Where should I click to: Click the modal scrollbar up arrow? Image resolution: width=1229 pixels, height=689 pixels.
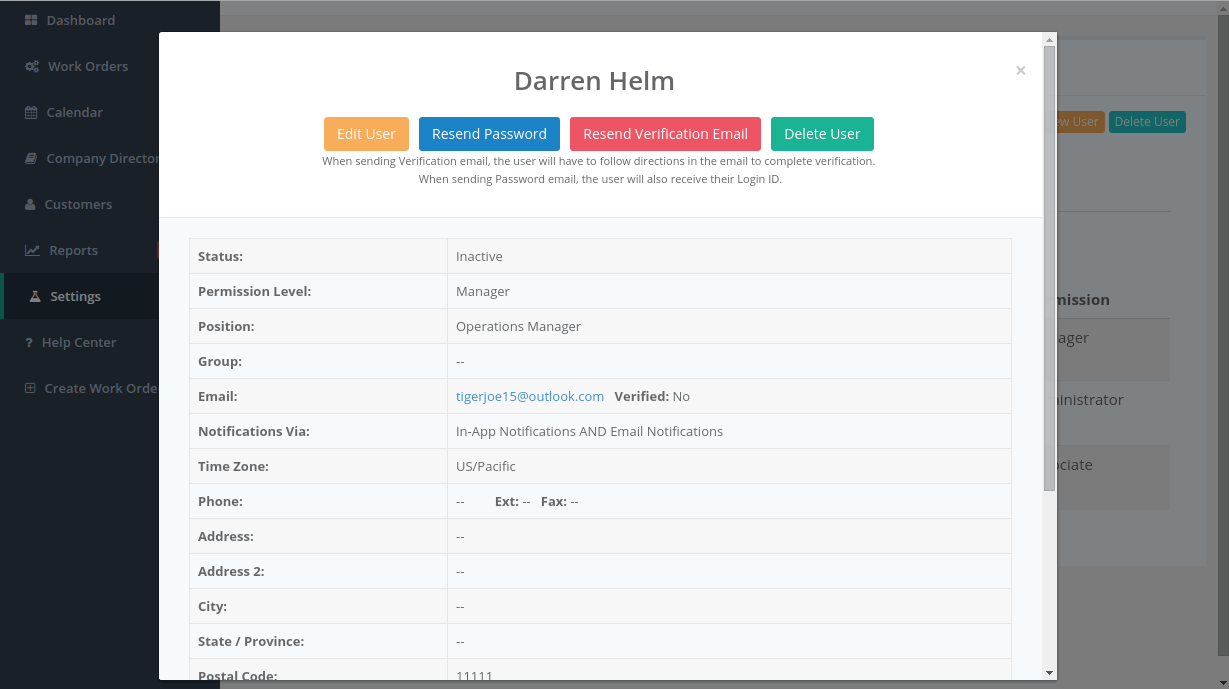[1049, 40]
